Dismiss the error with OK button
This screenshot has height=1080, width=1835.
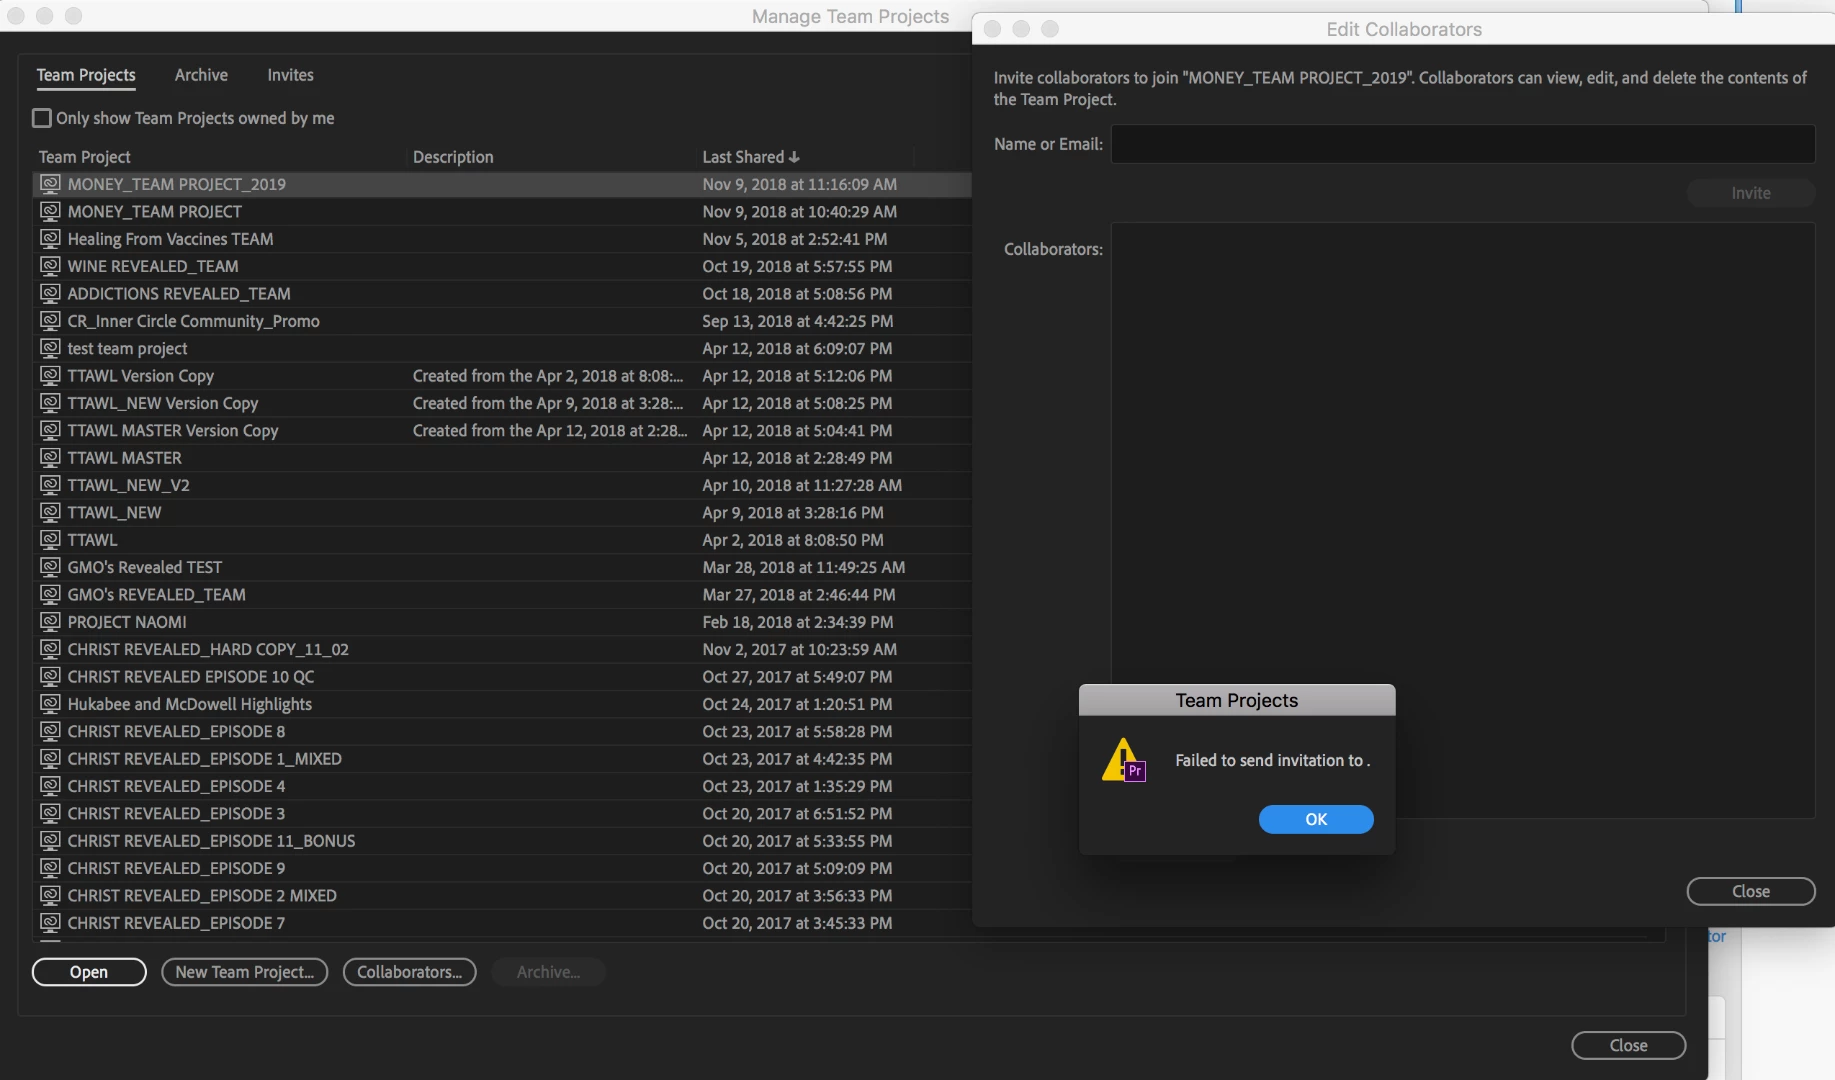pos(1316,819)
